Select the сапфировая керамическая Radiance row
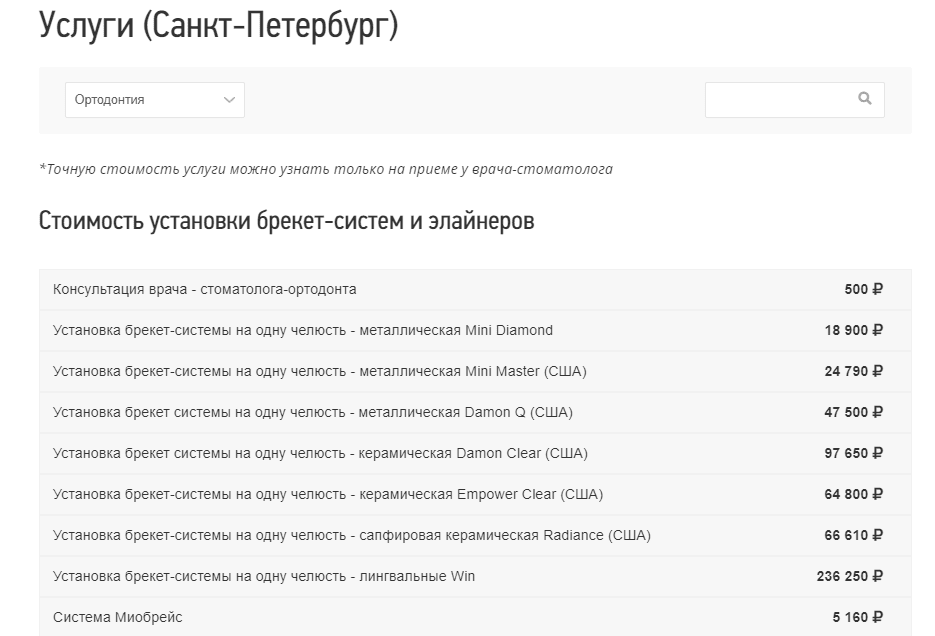The image size is (935, 636). [475, 535]
